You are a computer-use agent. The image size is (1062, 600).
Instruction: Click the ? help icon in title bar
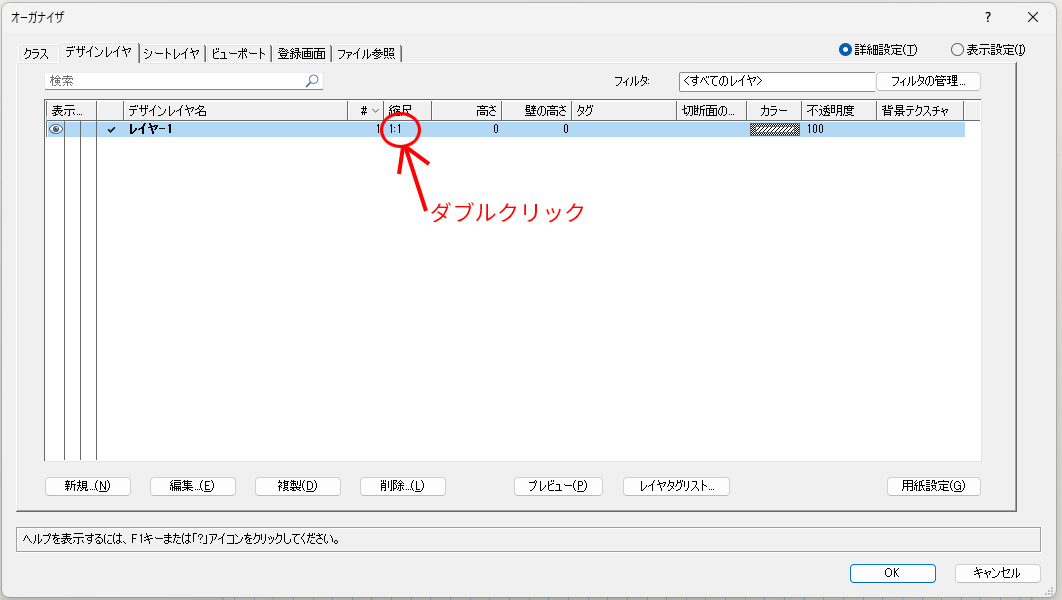point(988,17)
